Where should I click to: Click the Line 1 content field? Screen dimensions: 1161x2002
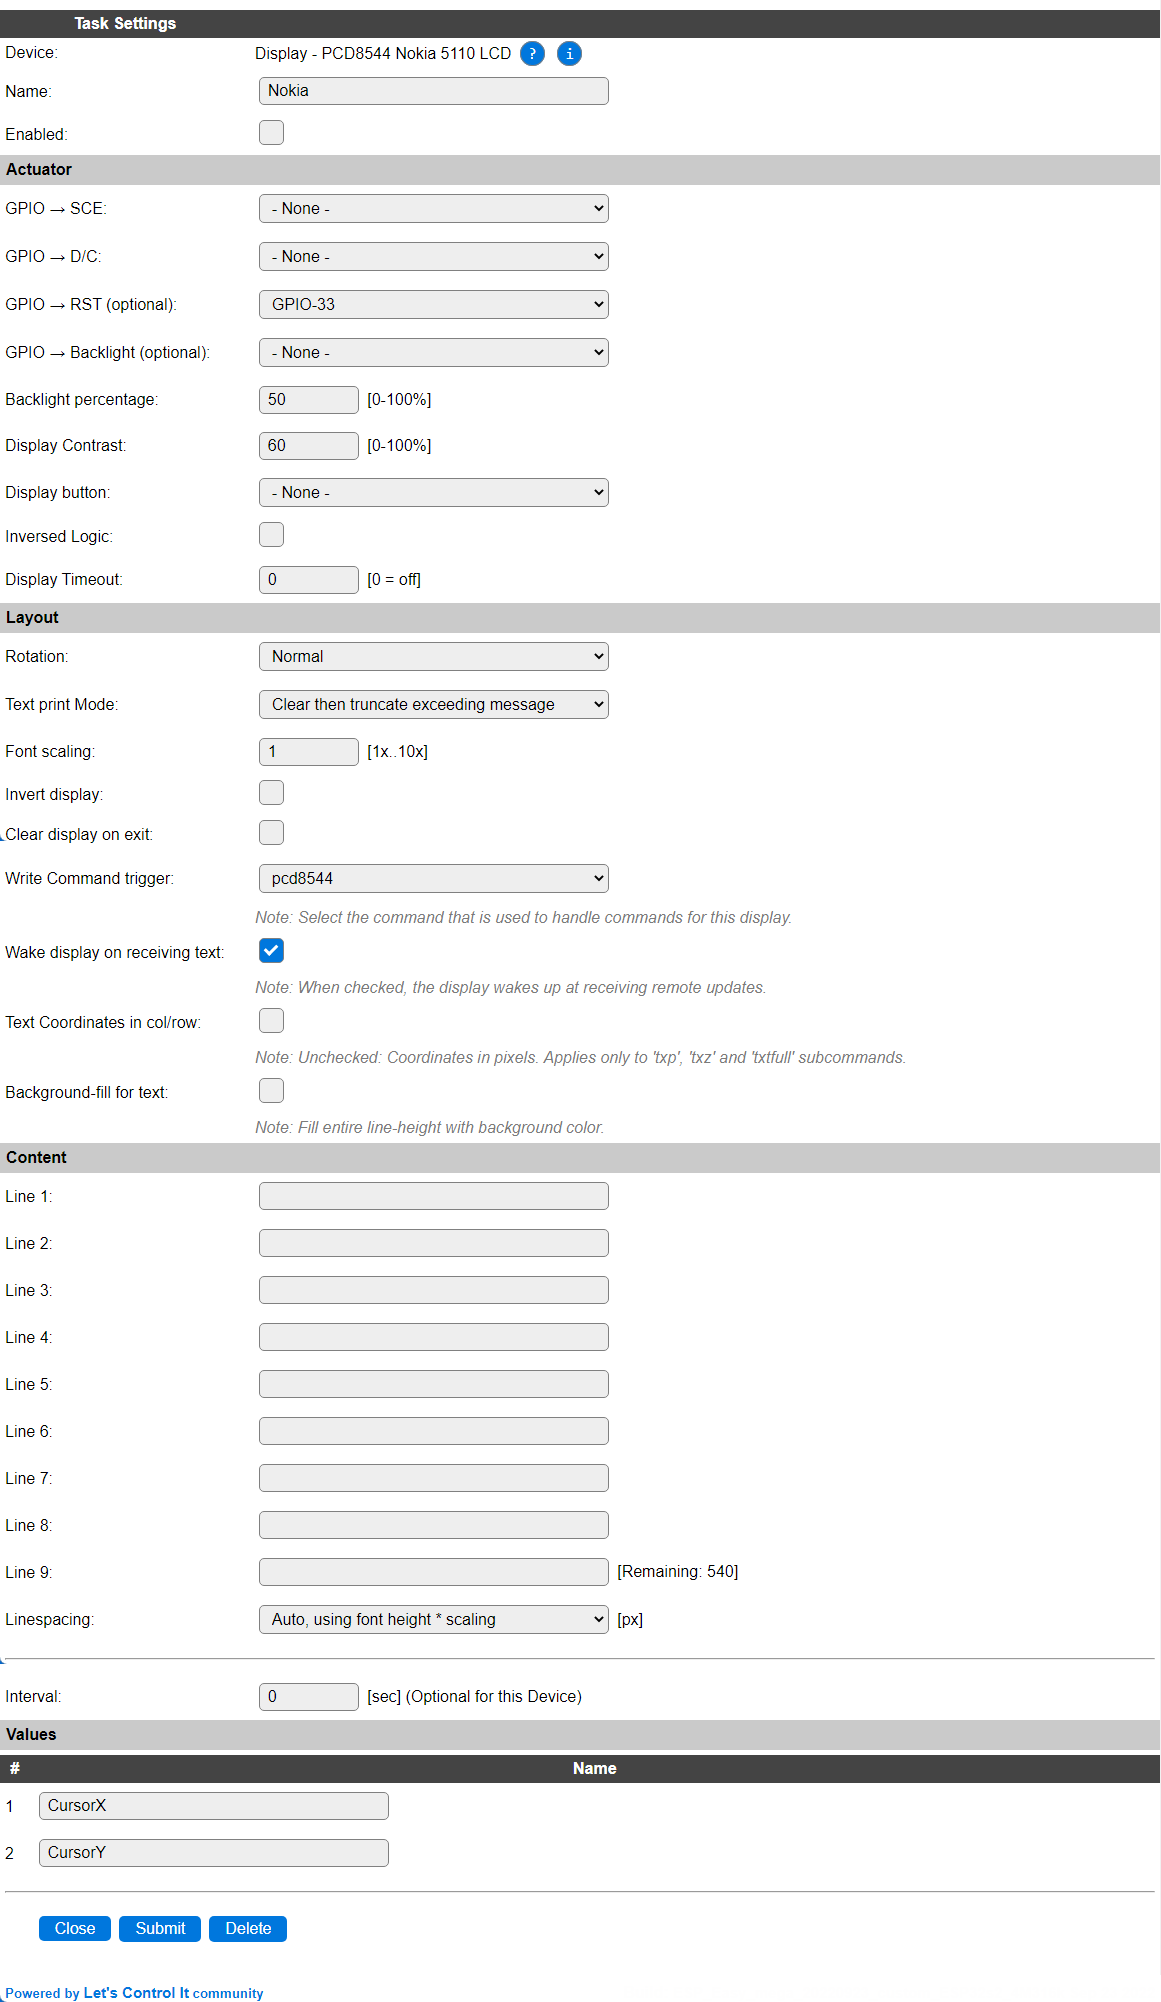tap(433, 1196)
